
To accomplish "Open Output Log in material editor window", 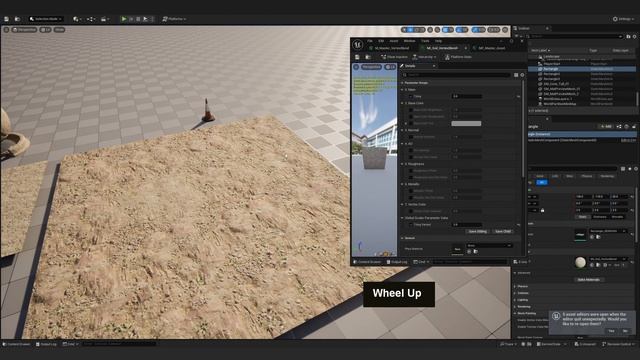I will [397, 262].
